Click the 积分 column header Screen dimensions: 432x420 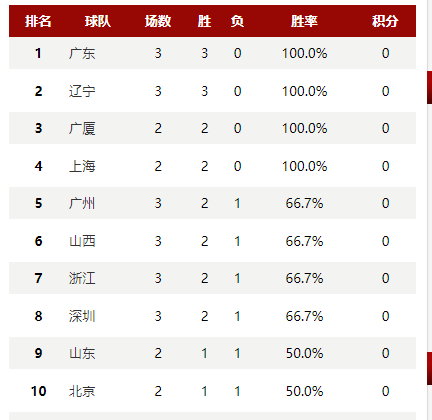(385, 21)
